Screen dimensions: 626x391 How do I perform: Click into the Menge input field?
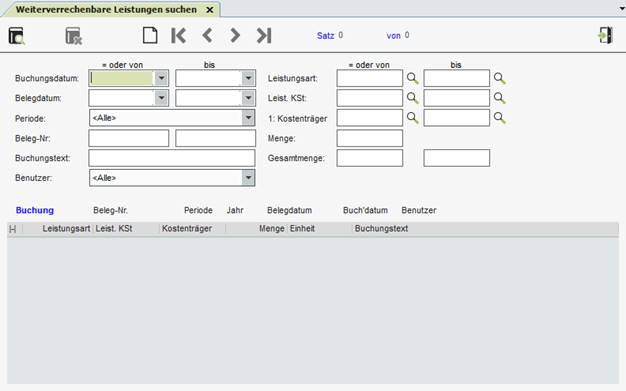[369, 138]
